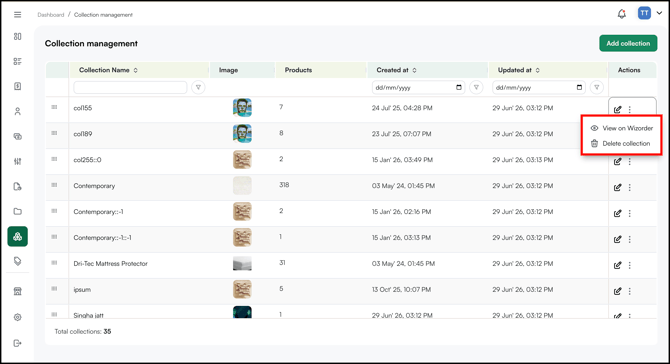
Task: Grab the drag handle for Contemporary row
Action: coord(54,185)
